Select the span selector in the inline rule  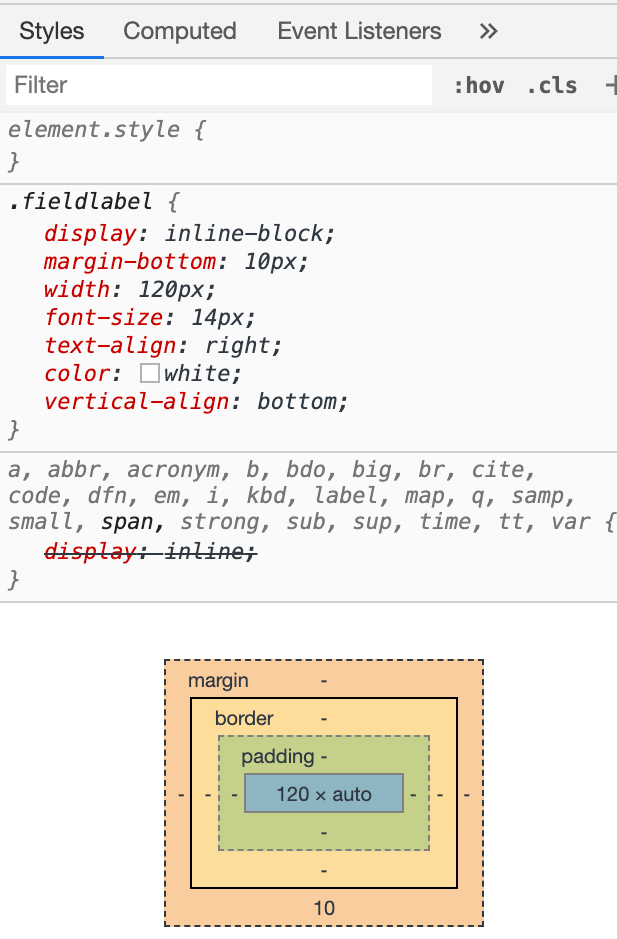click(x=126, y=522)
